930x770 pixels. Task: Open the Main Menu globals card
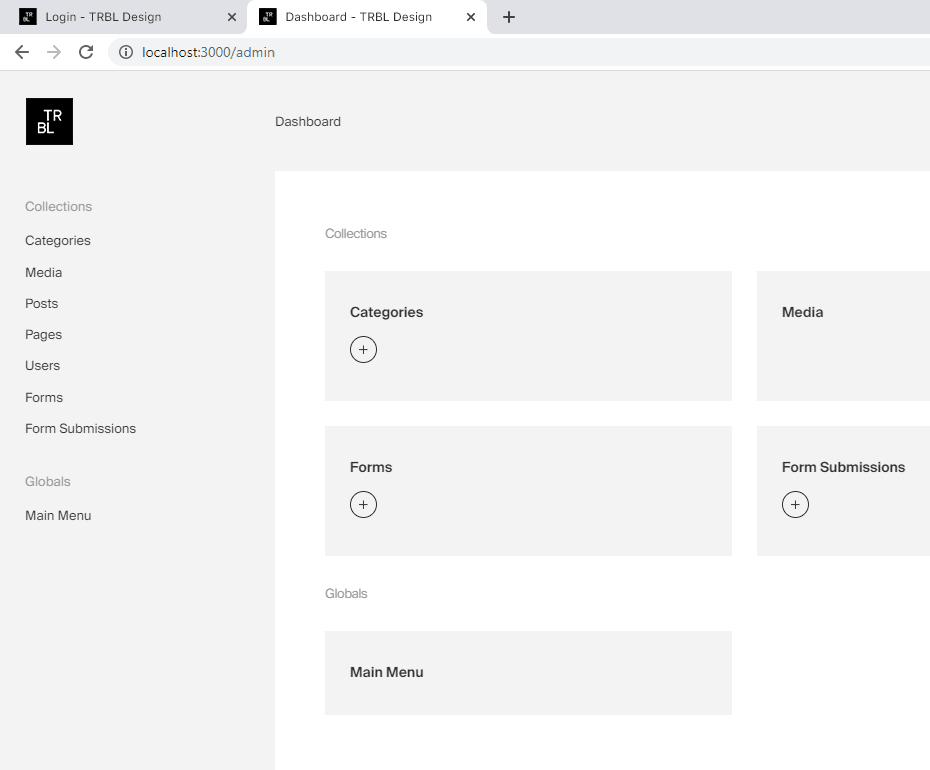(x=528, y=673)
